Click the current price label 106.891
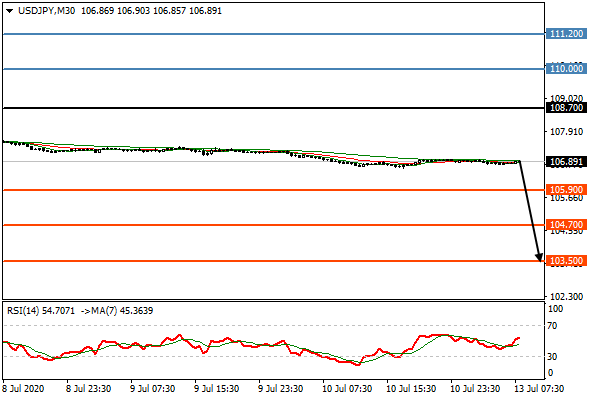Viewport: 590px width, 400px height. coord(566,162)
